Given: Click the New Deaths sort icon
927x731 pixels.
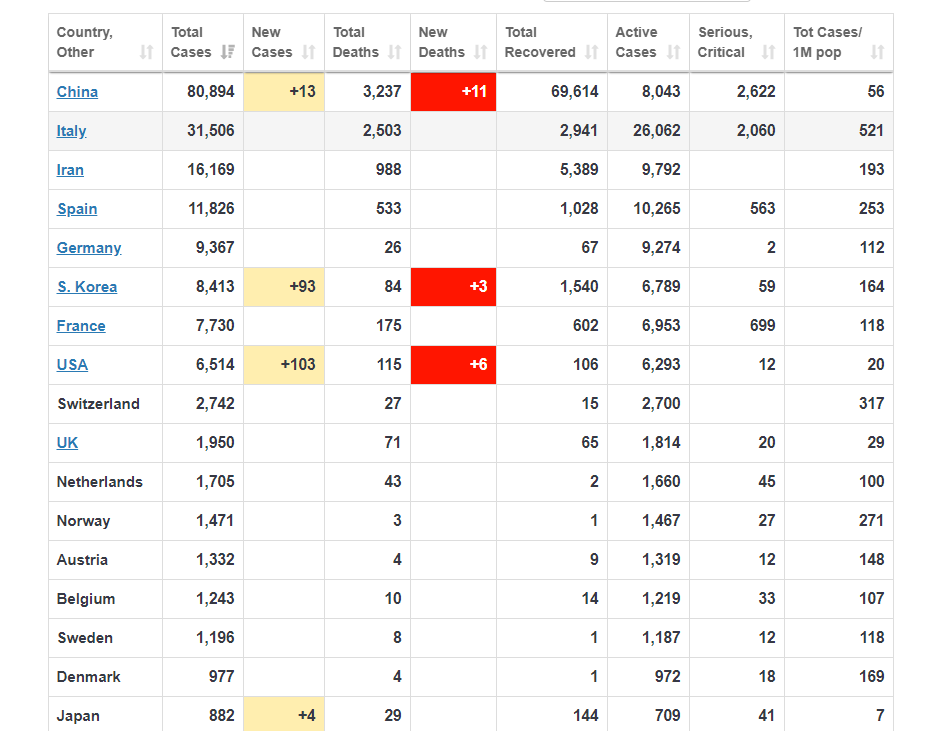Looking at the screenshot, I should tap(481, 52).
